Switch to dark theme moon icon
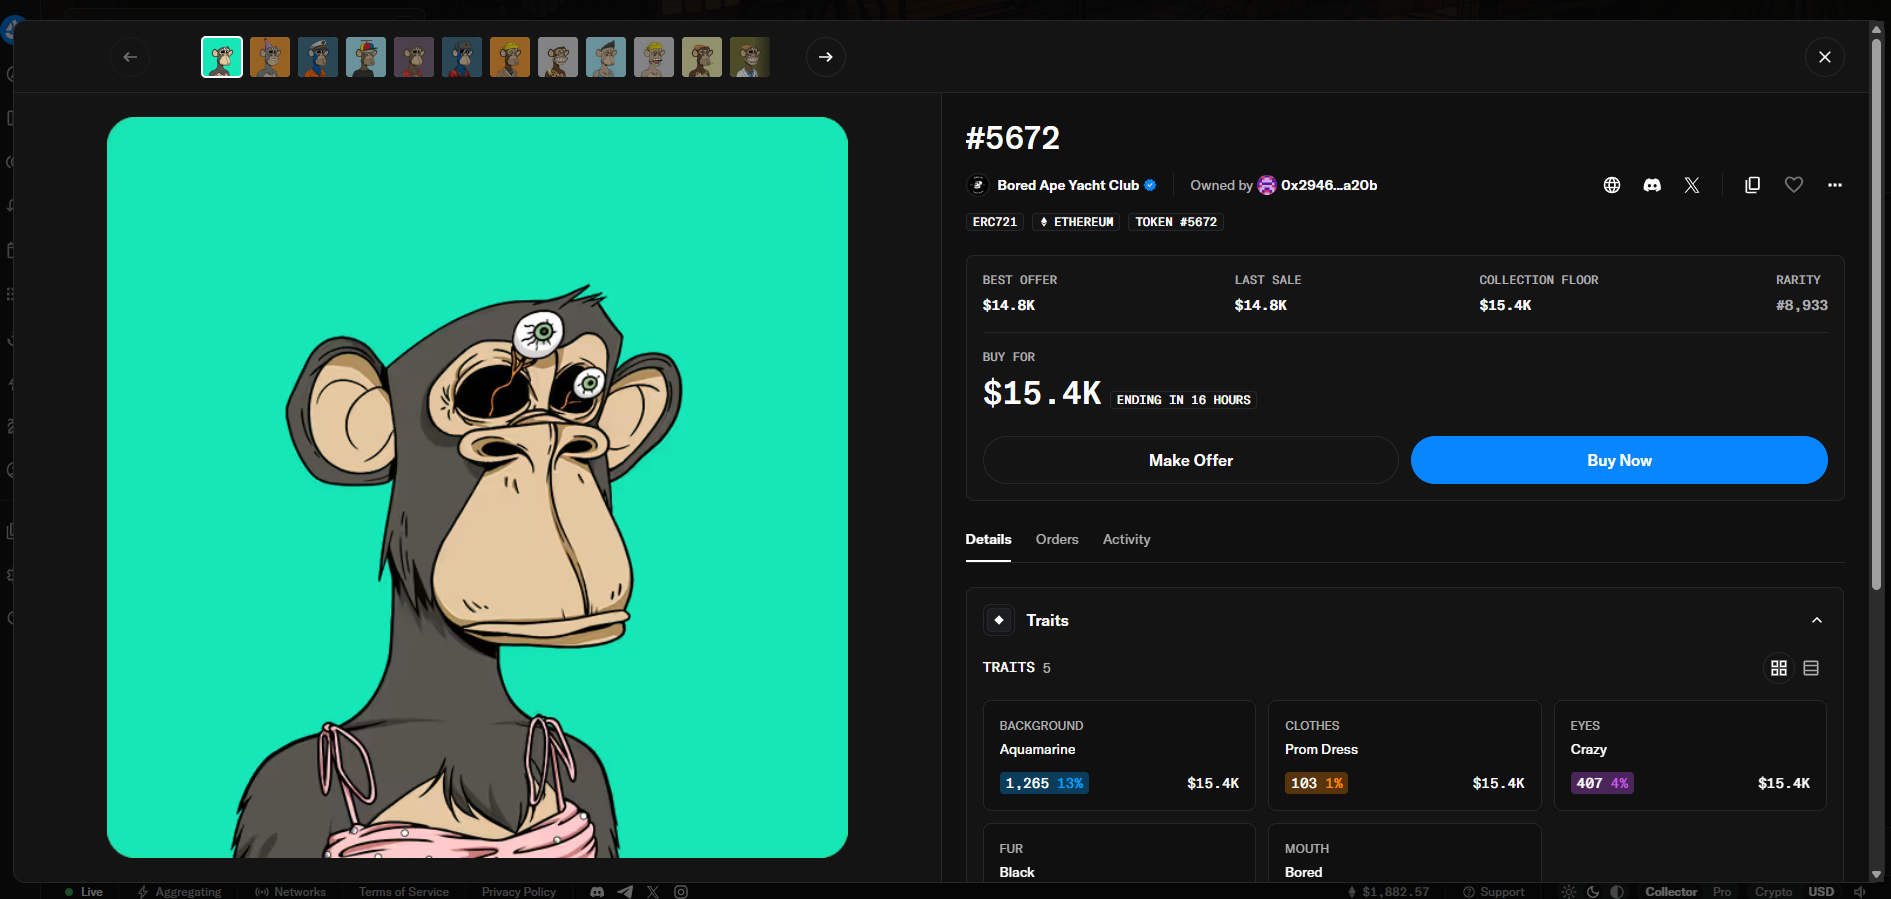The image size is (1891, 899). (x=1593, y=892)
